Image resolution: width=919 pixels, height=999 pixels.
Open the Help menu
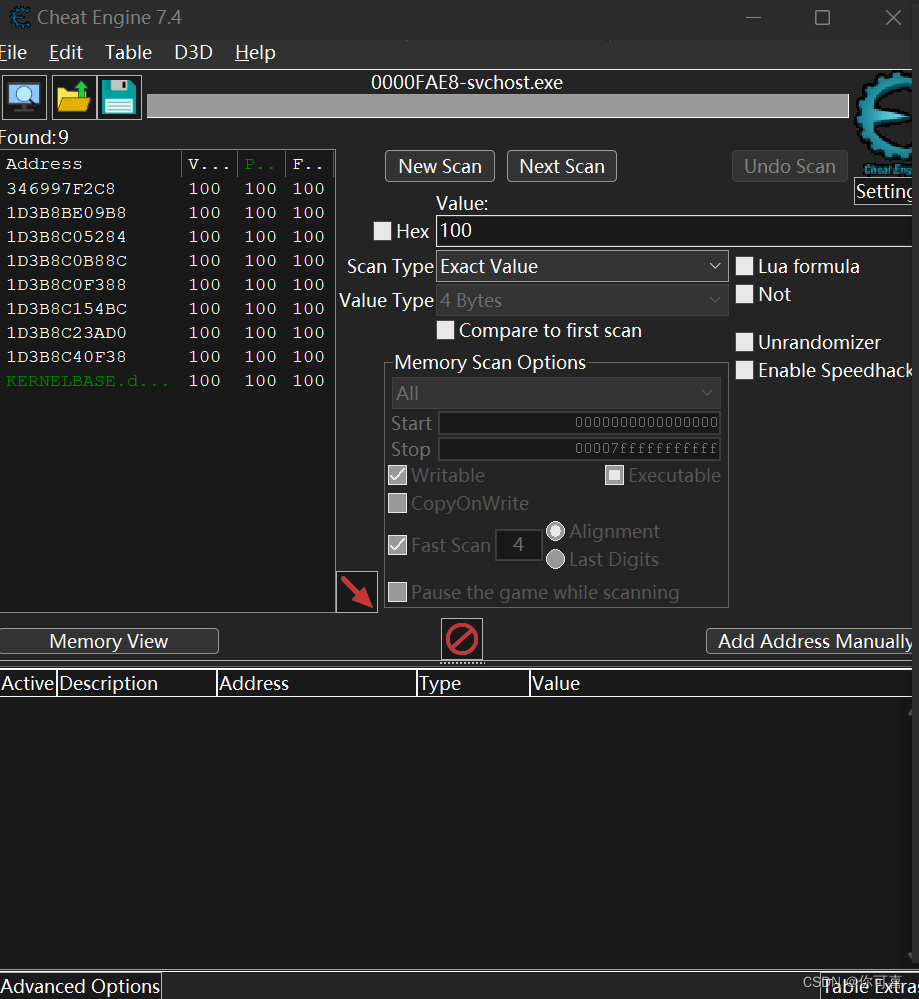click(255, 52)
